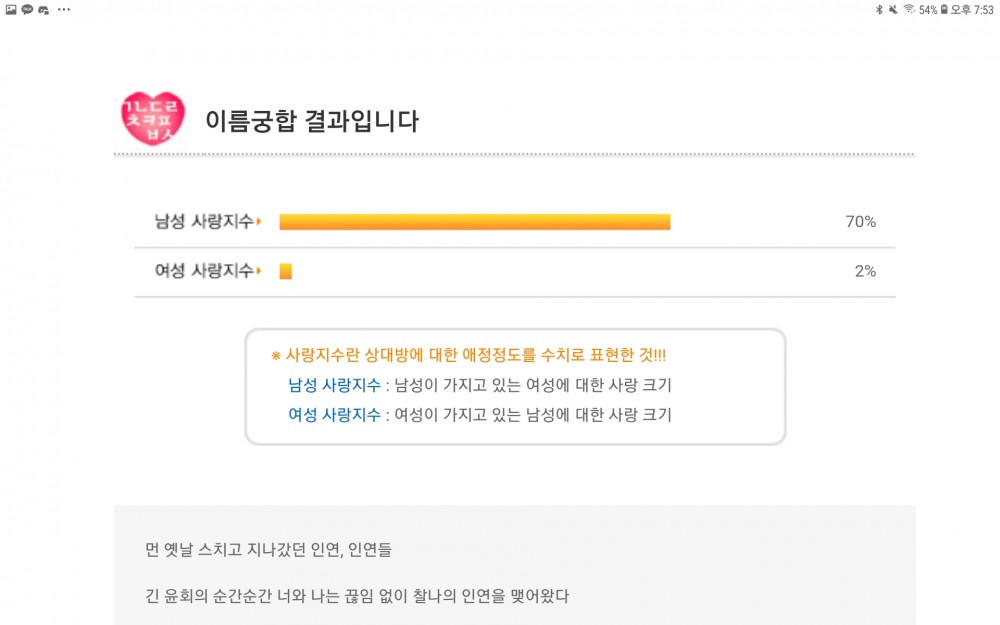Tap the Bluetooth status icon

tap(879, 10)
